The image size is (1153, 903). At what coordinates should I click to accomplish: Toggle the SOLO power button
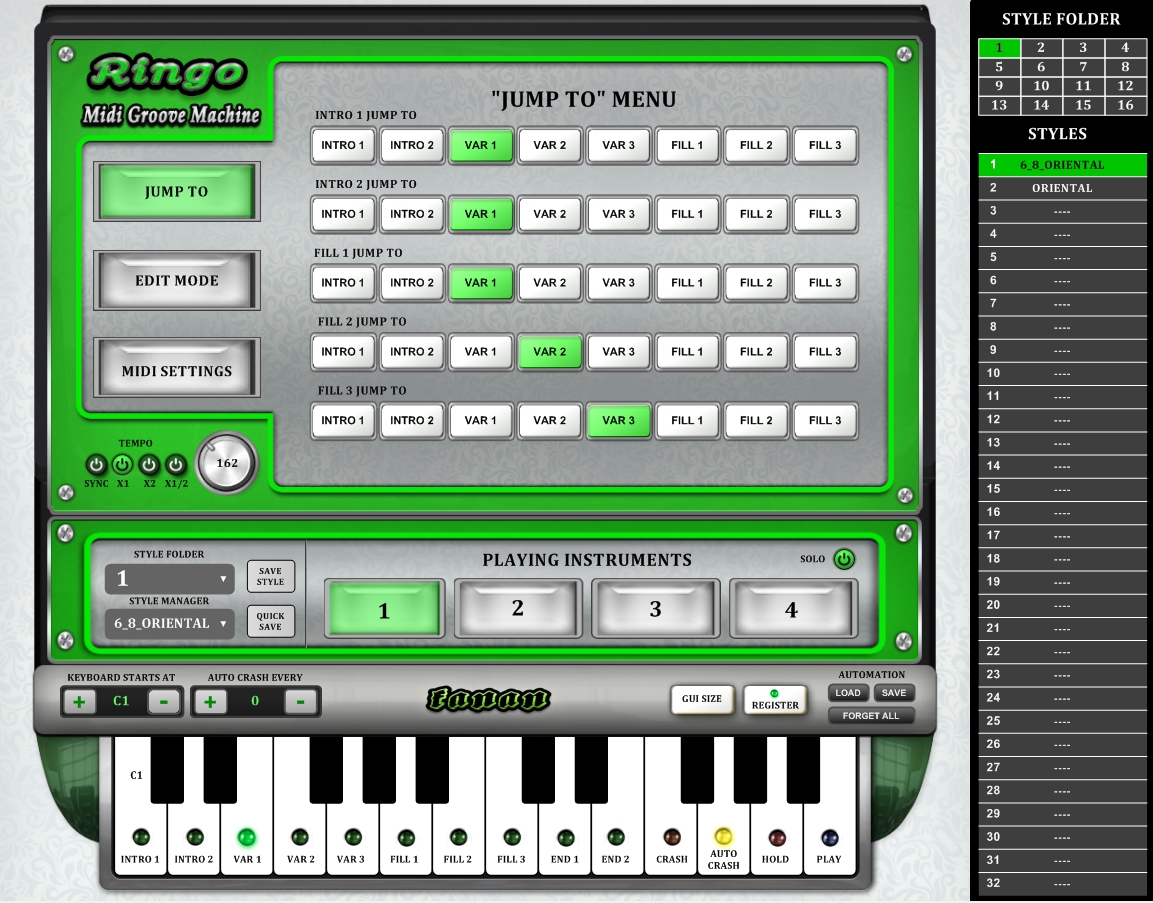point(844,559)
